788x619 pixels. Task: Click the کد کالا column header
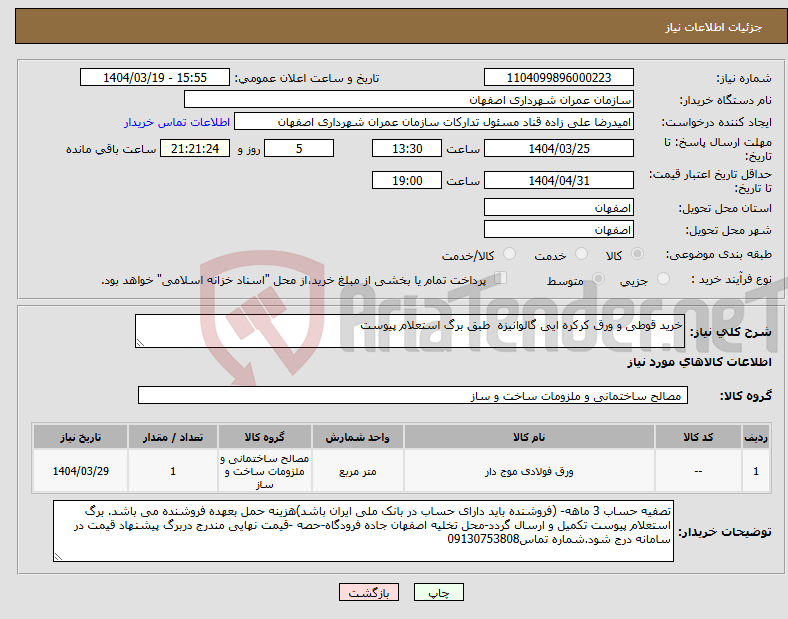point(698,437)
